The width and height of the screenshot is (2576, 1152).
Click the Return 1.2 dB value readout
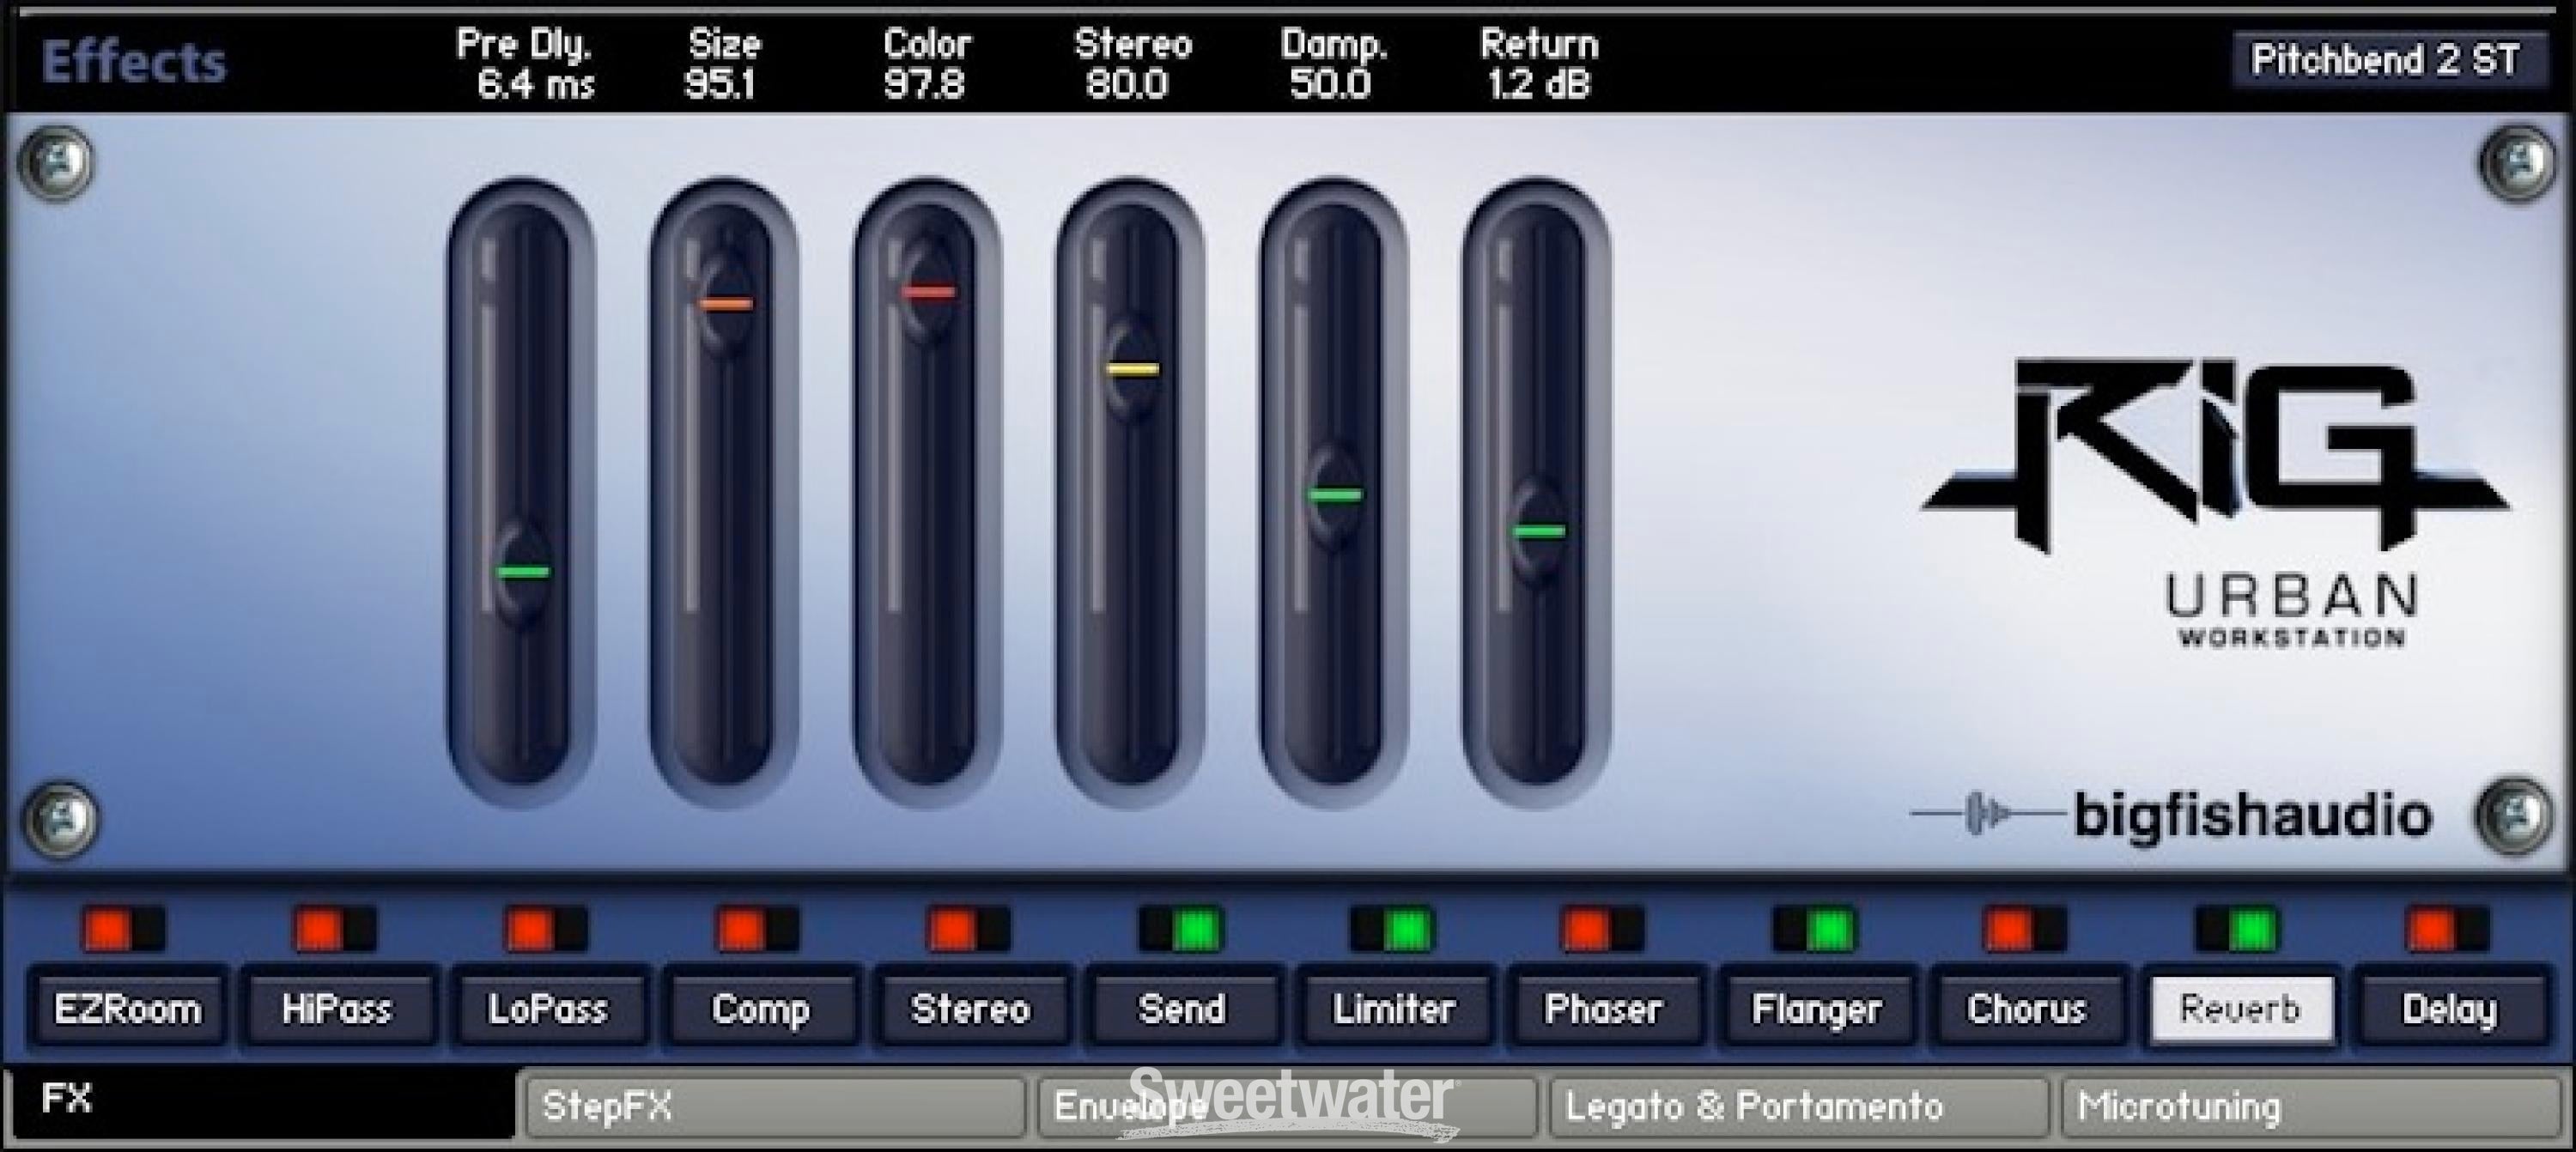tap(1538, 84)
